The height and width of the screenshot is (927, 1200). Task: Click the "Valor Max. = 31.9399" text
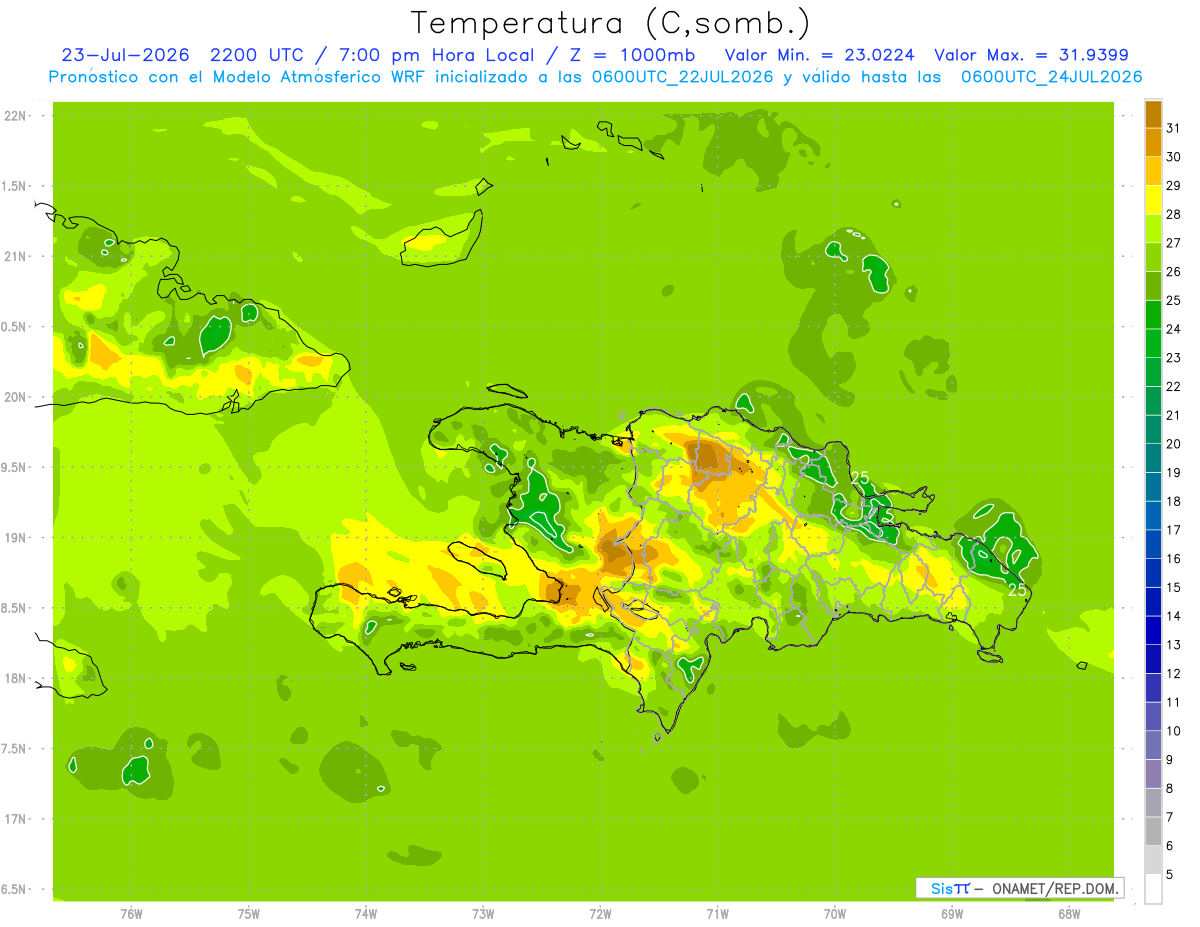click(1032, 55)
